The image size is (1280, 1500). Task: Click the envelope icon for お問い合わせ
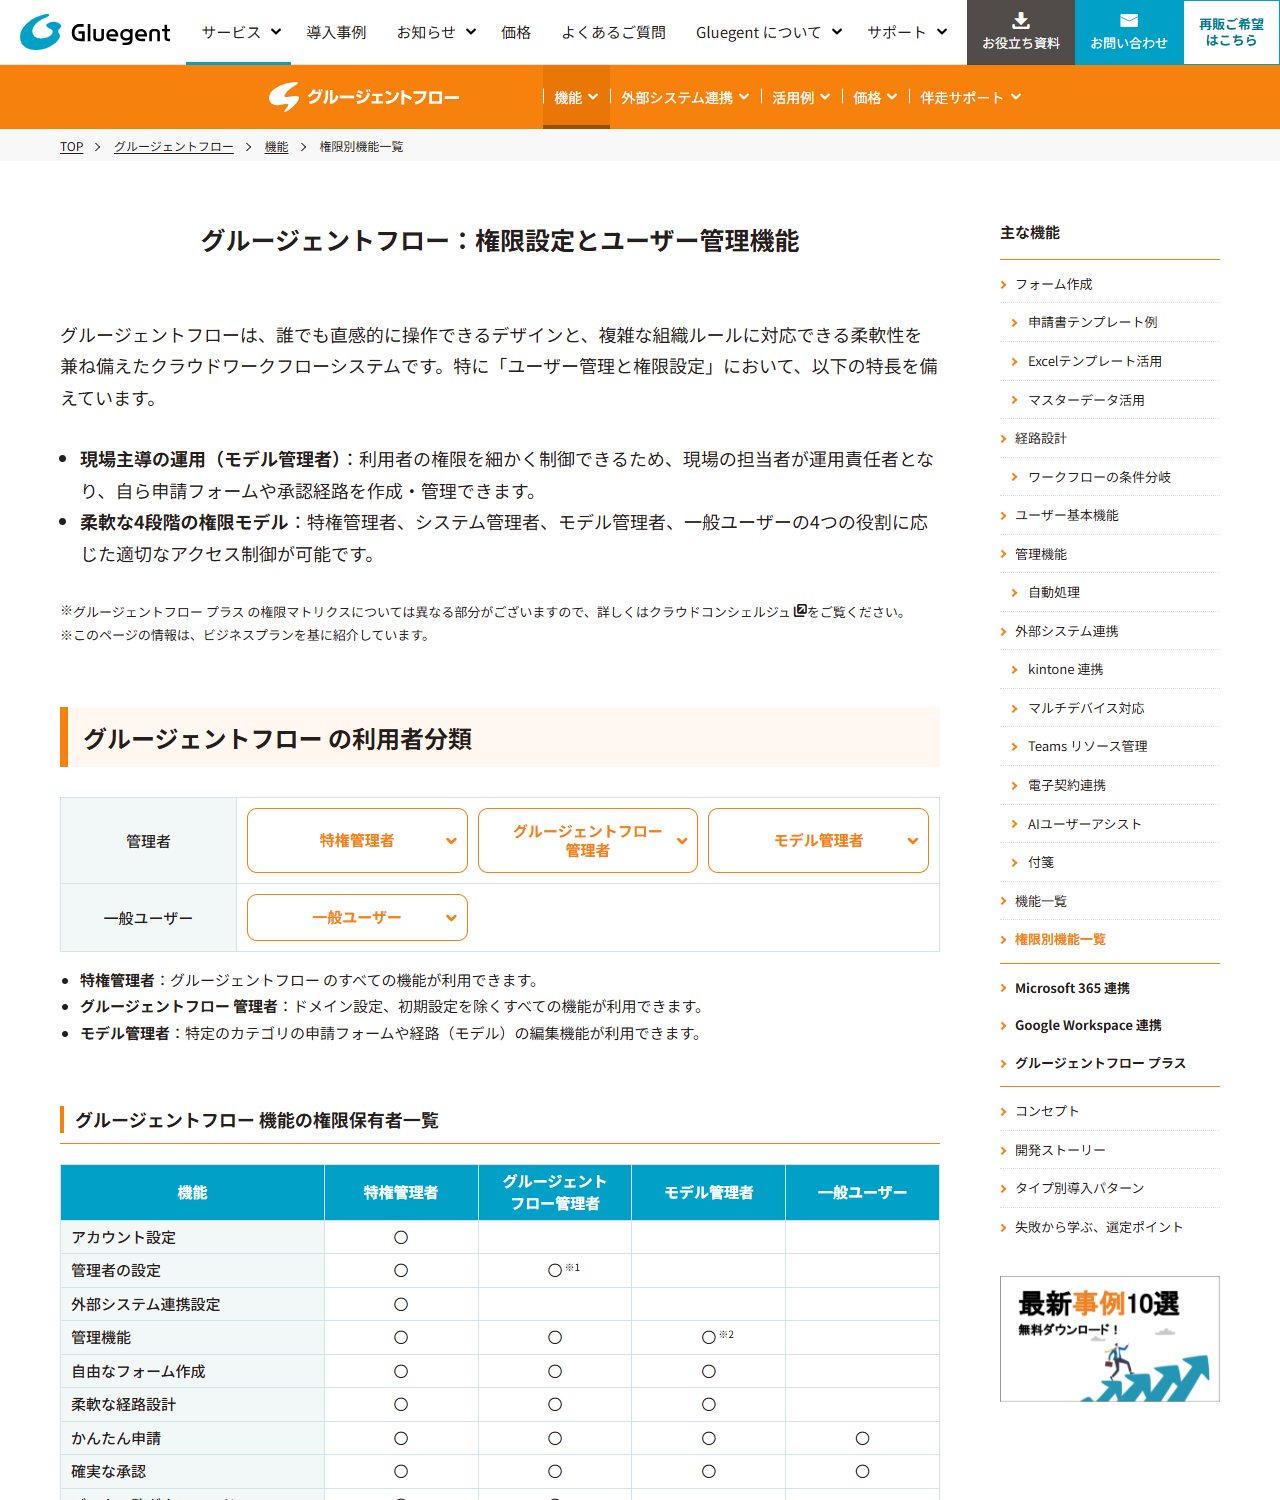(x=1129, y=20)
